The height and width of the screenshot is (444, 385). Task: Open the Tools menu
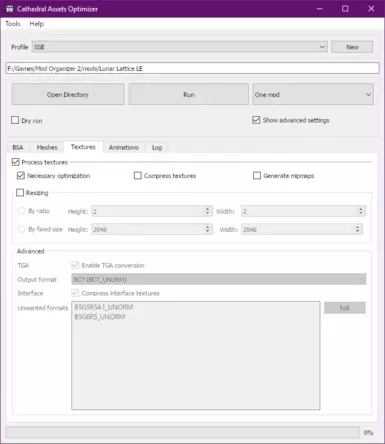click(13, 24)
